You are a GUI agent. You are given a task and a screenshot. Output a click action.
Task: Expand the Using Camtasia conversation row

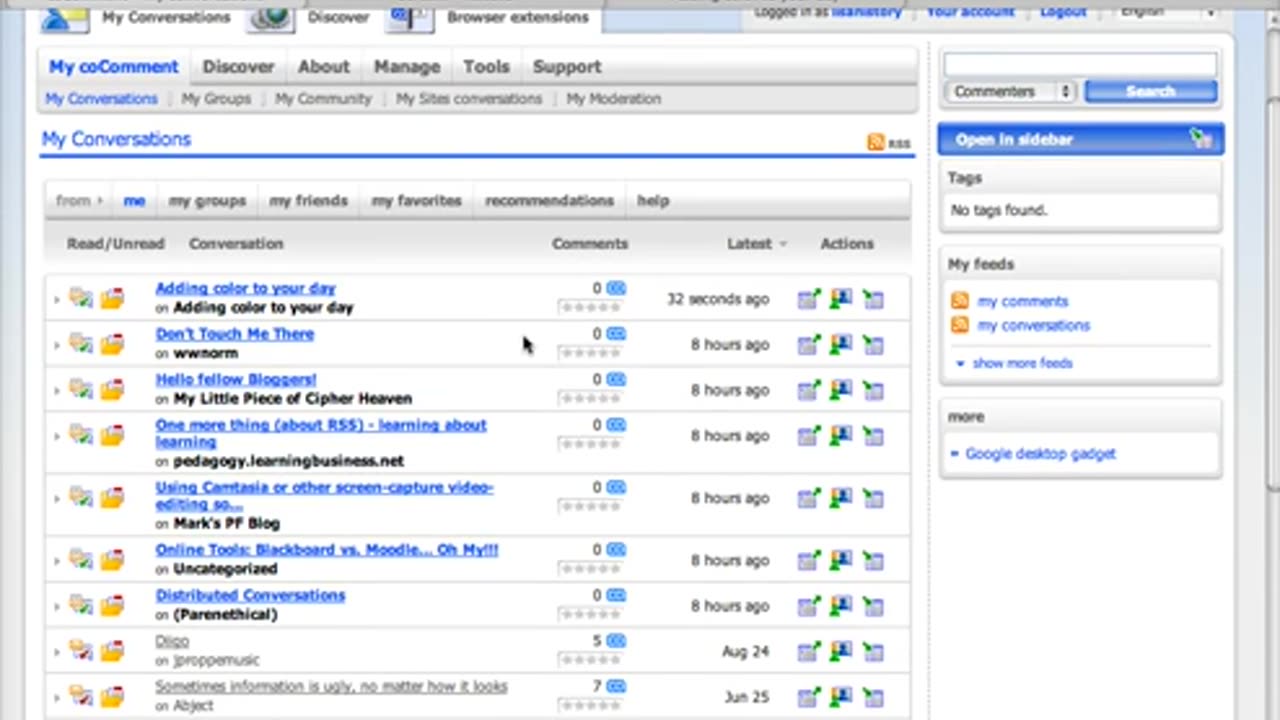pyautogui.click(x=56, y=498)
